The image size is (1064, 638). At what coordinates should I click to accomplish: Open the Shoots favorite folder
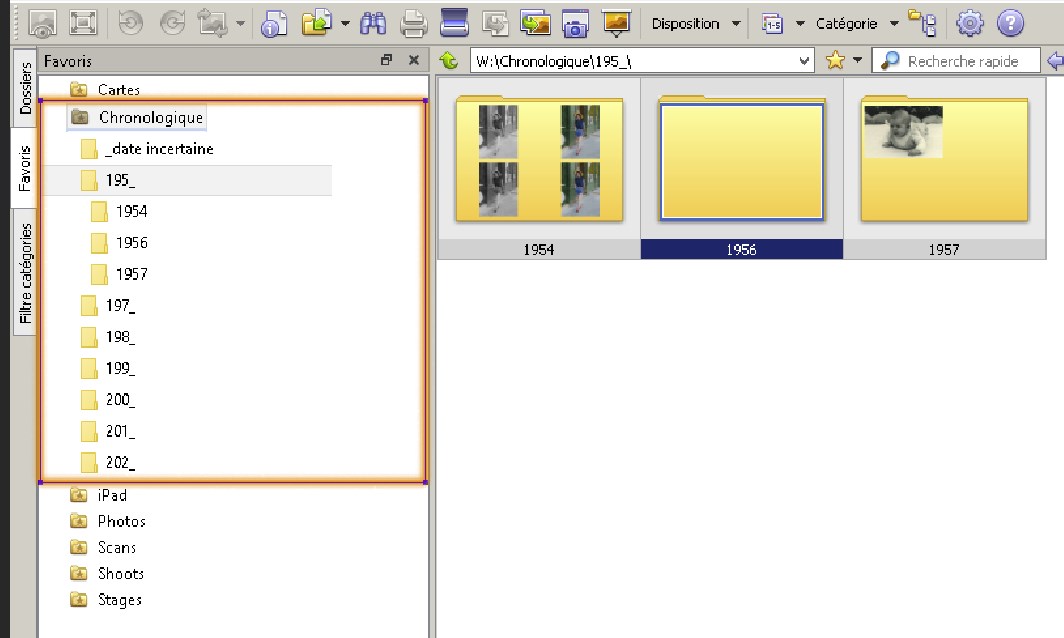point(121,574)
